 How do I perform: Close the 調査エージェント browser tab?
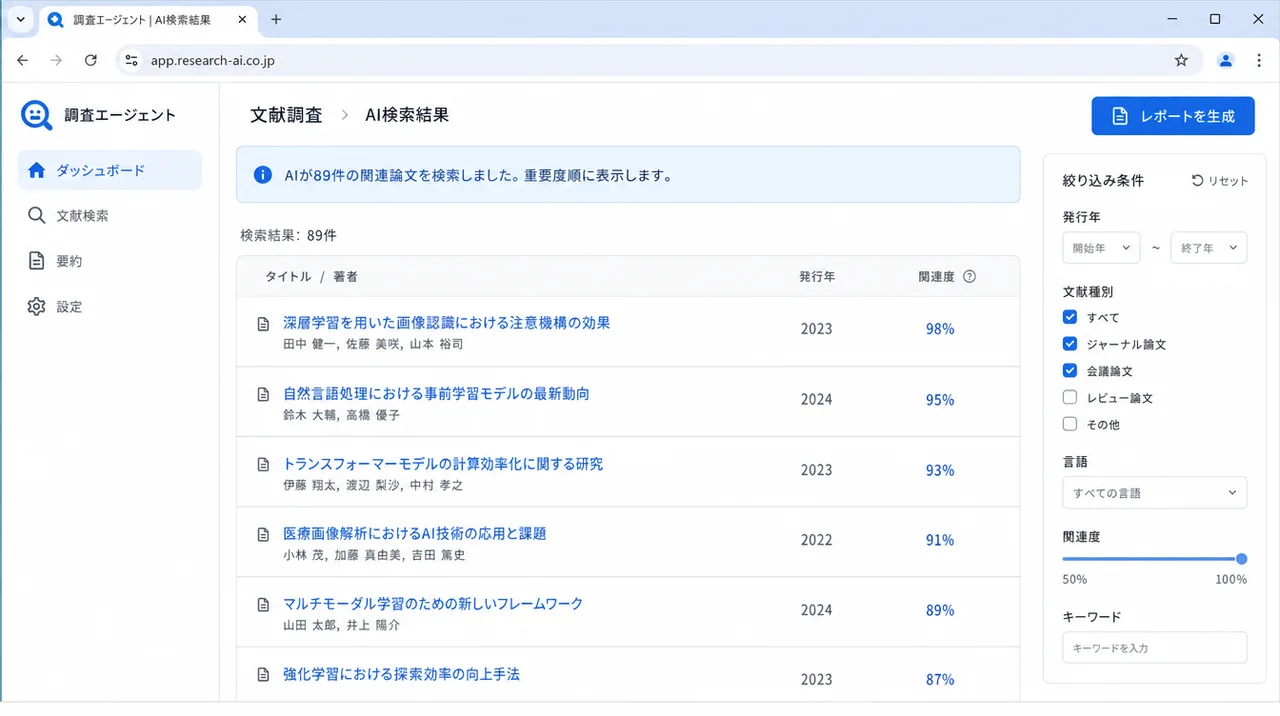coord(243,19)
